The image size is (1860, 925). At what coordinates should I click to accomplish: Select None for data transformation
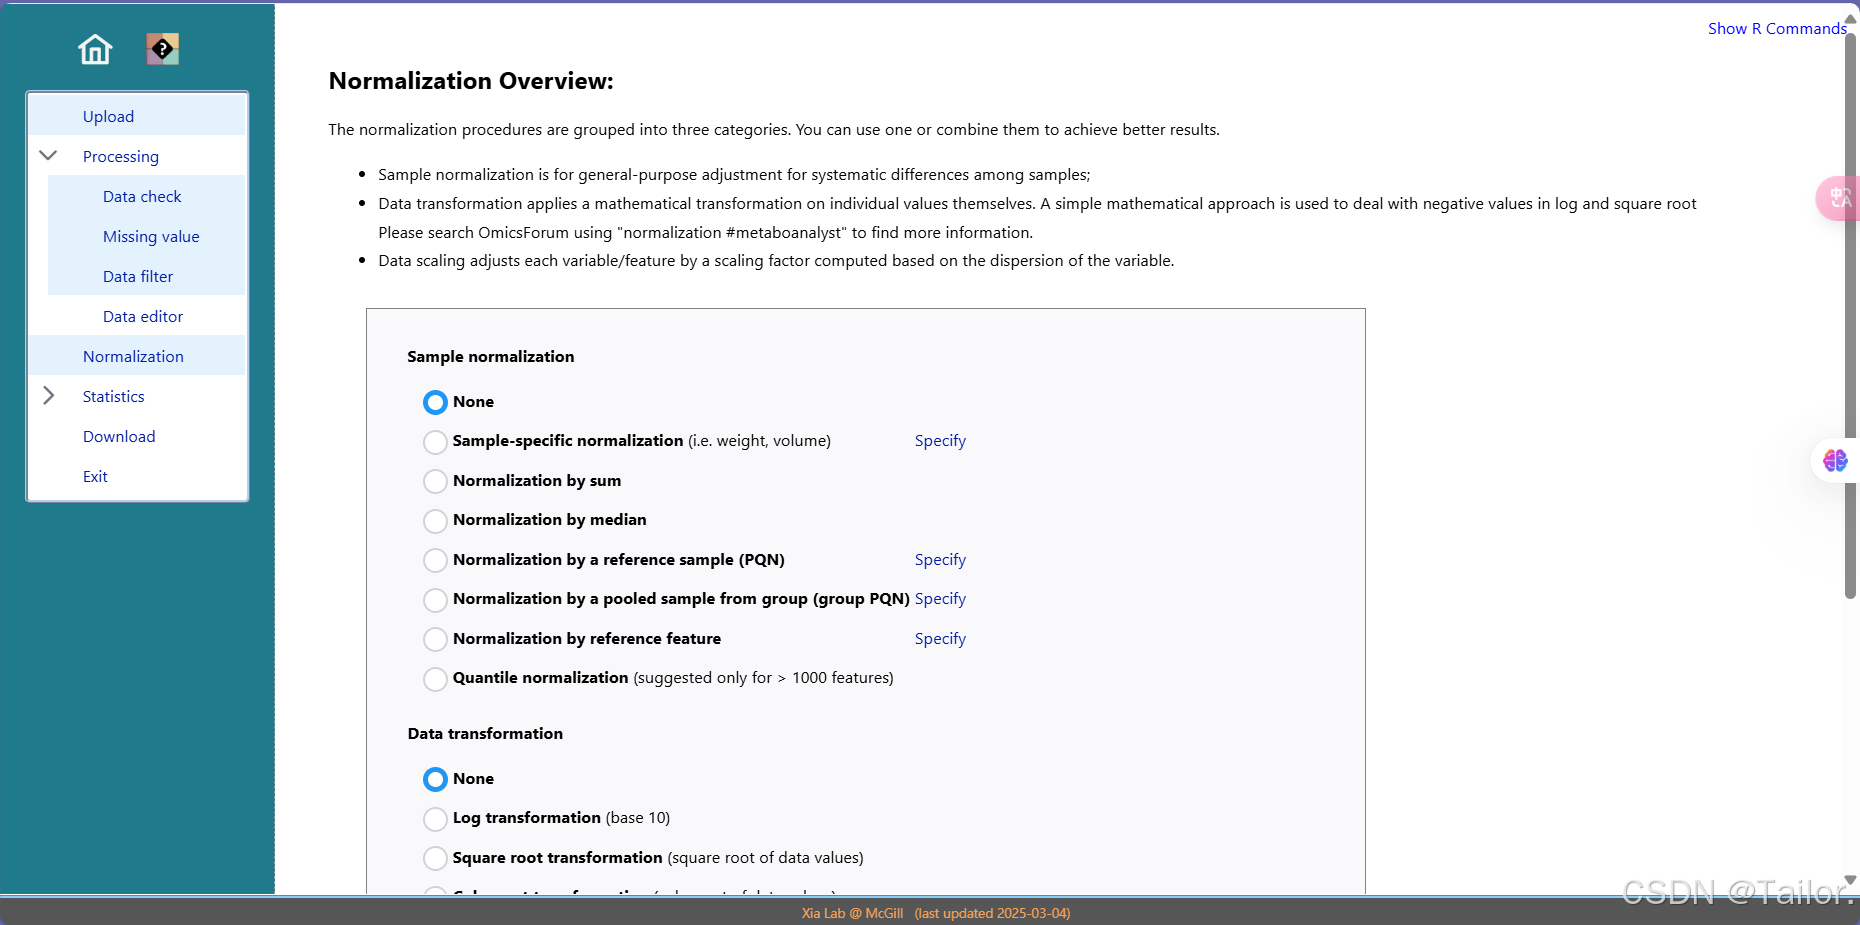pyautogui.click(x=435, y=779)
